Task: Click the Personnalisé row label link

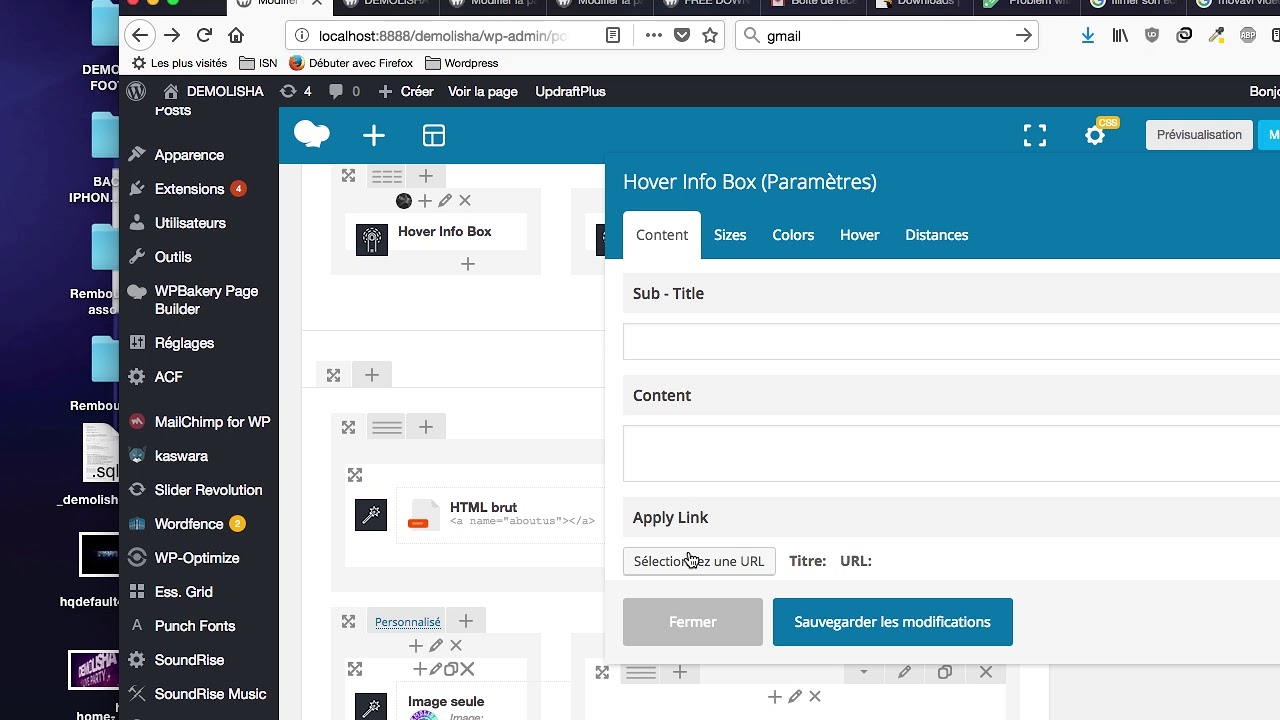Action: click(408, 622)
